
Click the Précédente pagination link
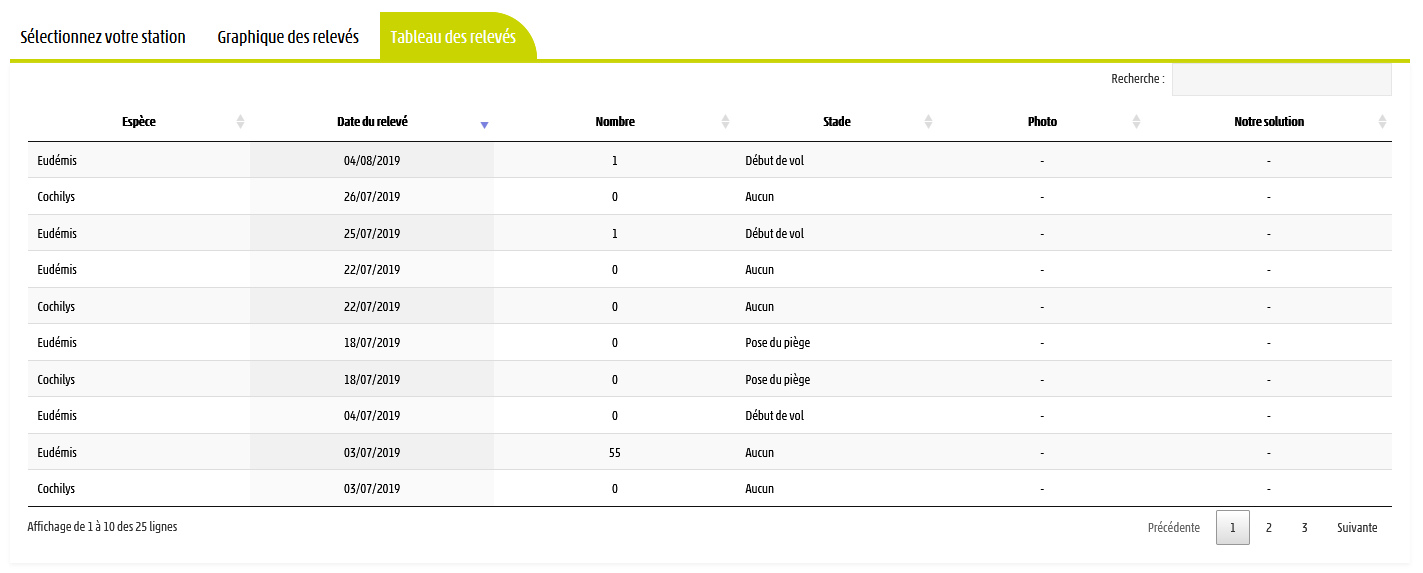click(1174, 527)
